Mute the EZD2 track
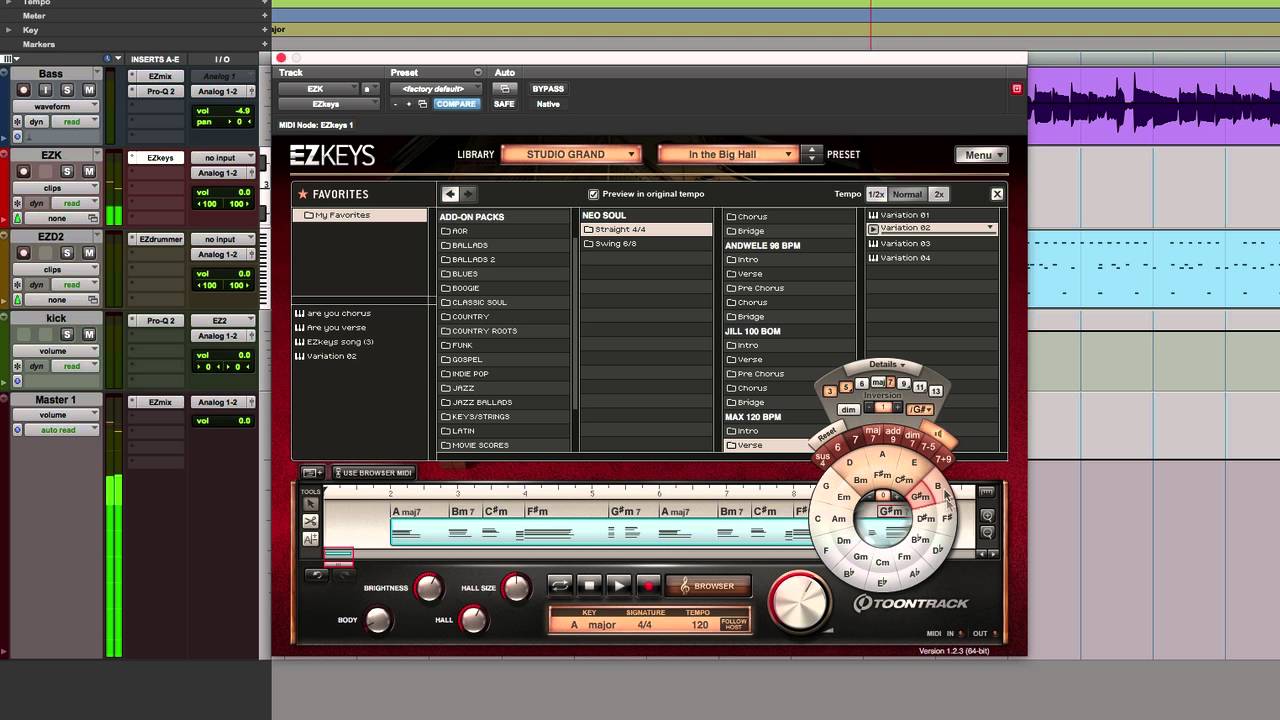Viewport: 1280px width, 720px height. click(x=89, y=253)
